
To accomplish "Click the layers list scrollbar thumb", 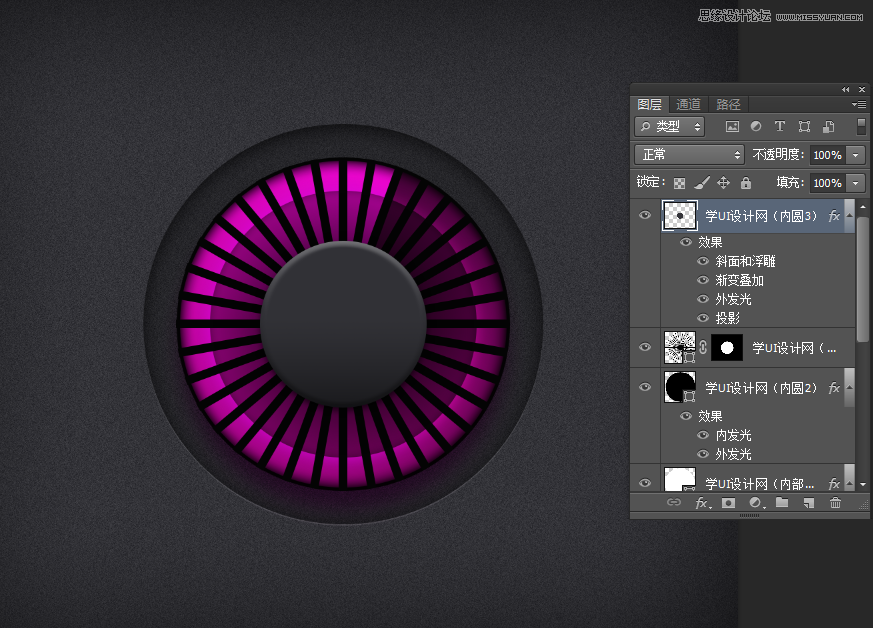I will point(862,278).
